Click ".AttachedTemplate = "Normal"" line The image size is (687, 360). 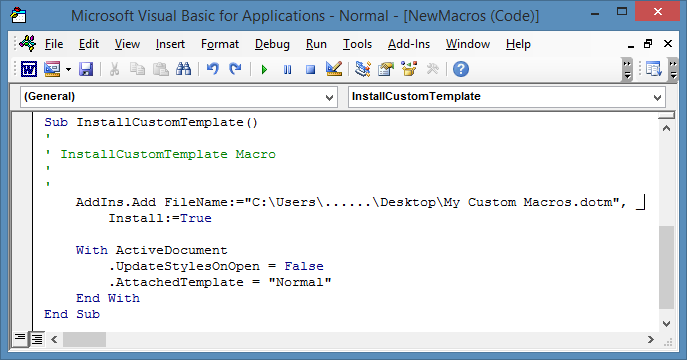pyautogui.click(x=220, y=282)
